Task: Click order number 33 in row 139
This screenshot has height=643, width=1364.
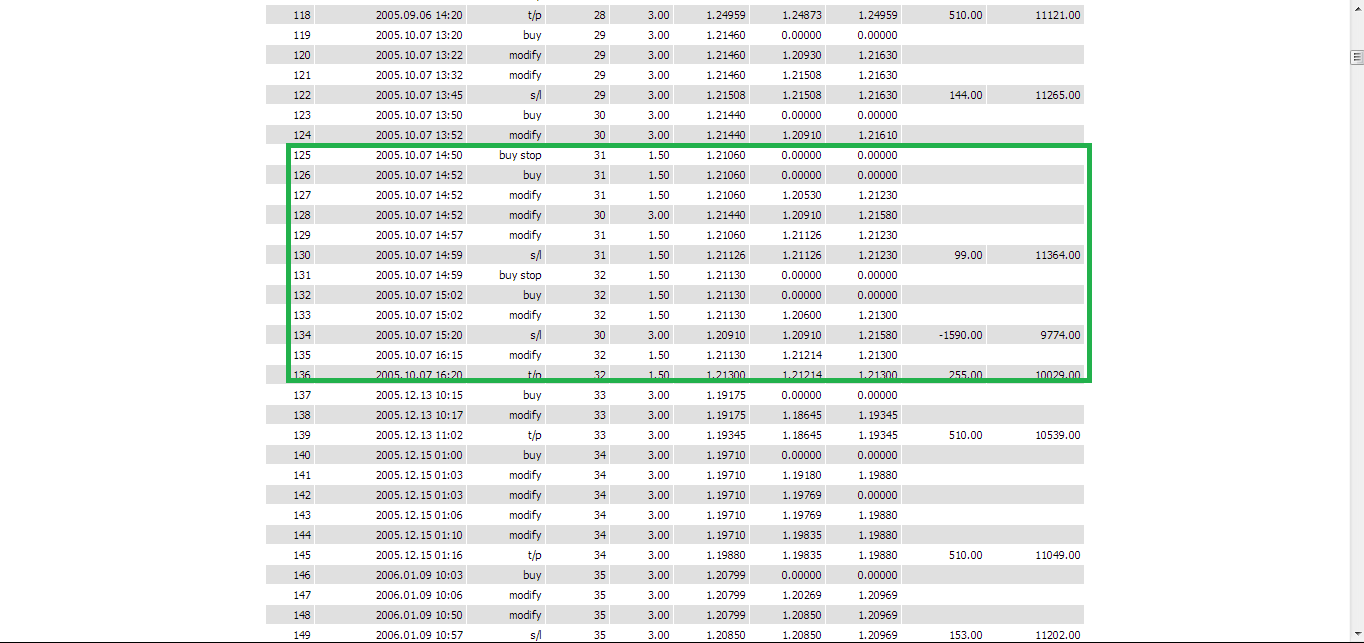Action: [x=600, y=435]
